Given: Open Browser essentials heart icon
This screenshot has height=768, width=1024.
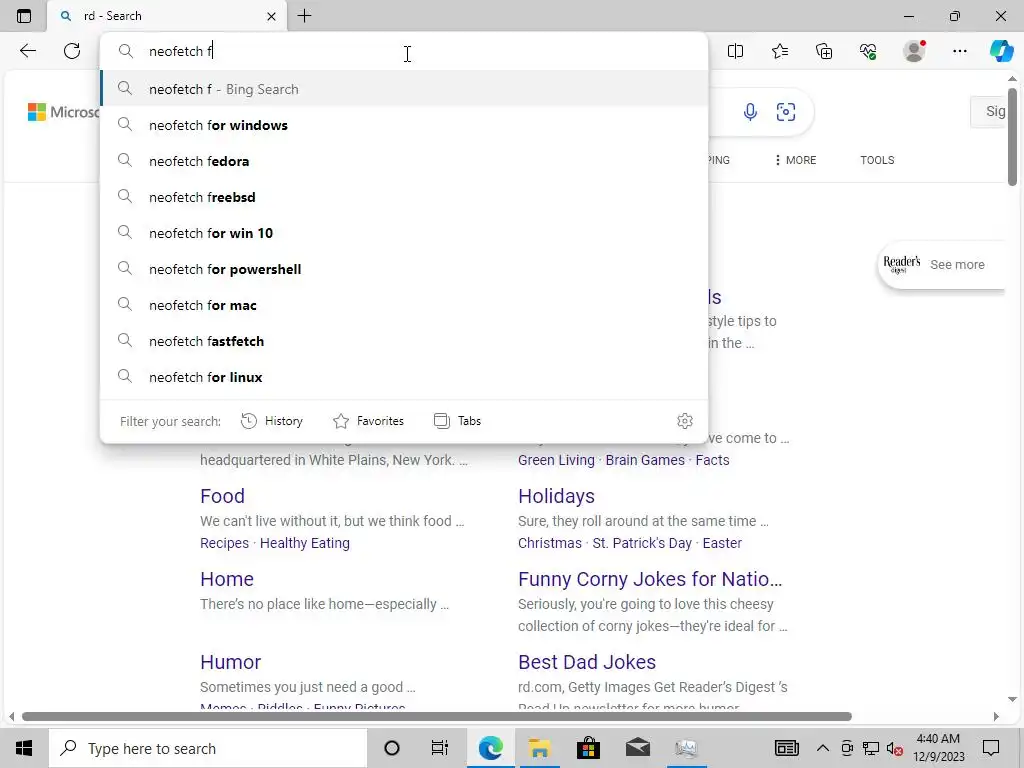Looking at the screenshot, I should [x=868, y=51].
